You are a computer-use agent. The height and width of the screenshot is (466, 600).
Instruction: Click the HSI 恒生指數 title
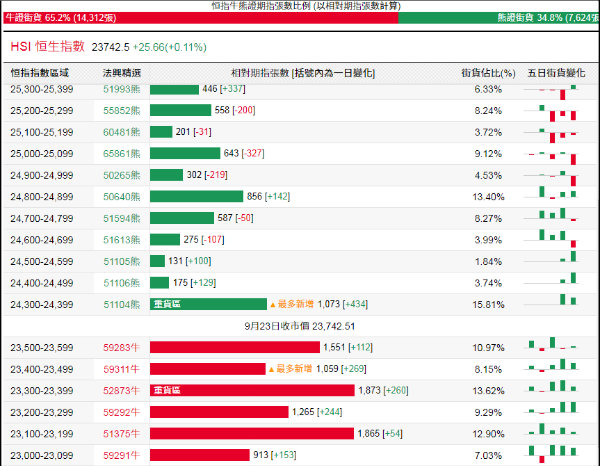pyautogui.click(x=47, y=46)
